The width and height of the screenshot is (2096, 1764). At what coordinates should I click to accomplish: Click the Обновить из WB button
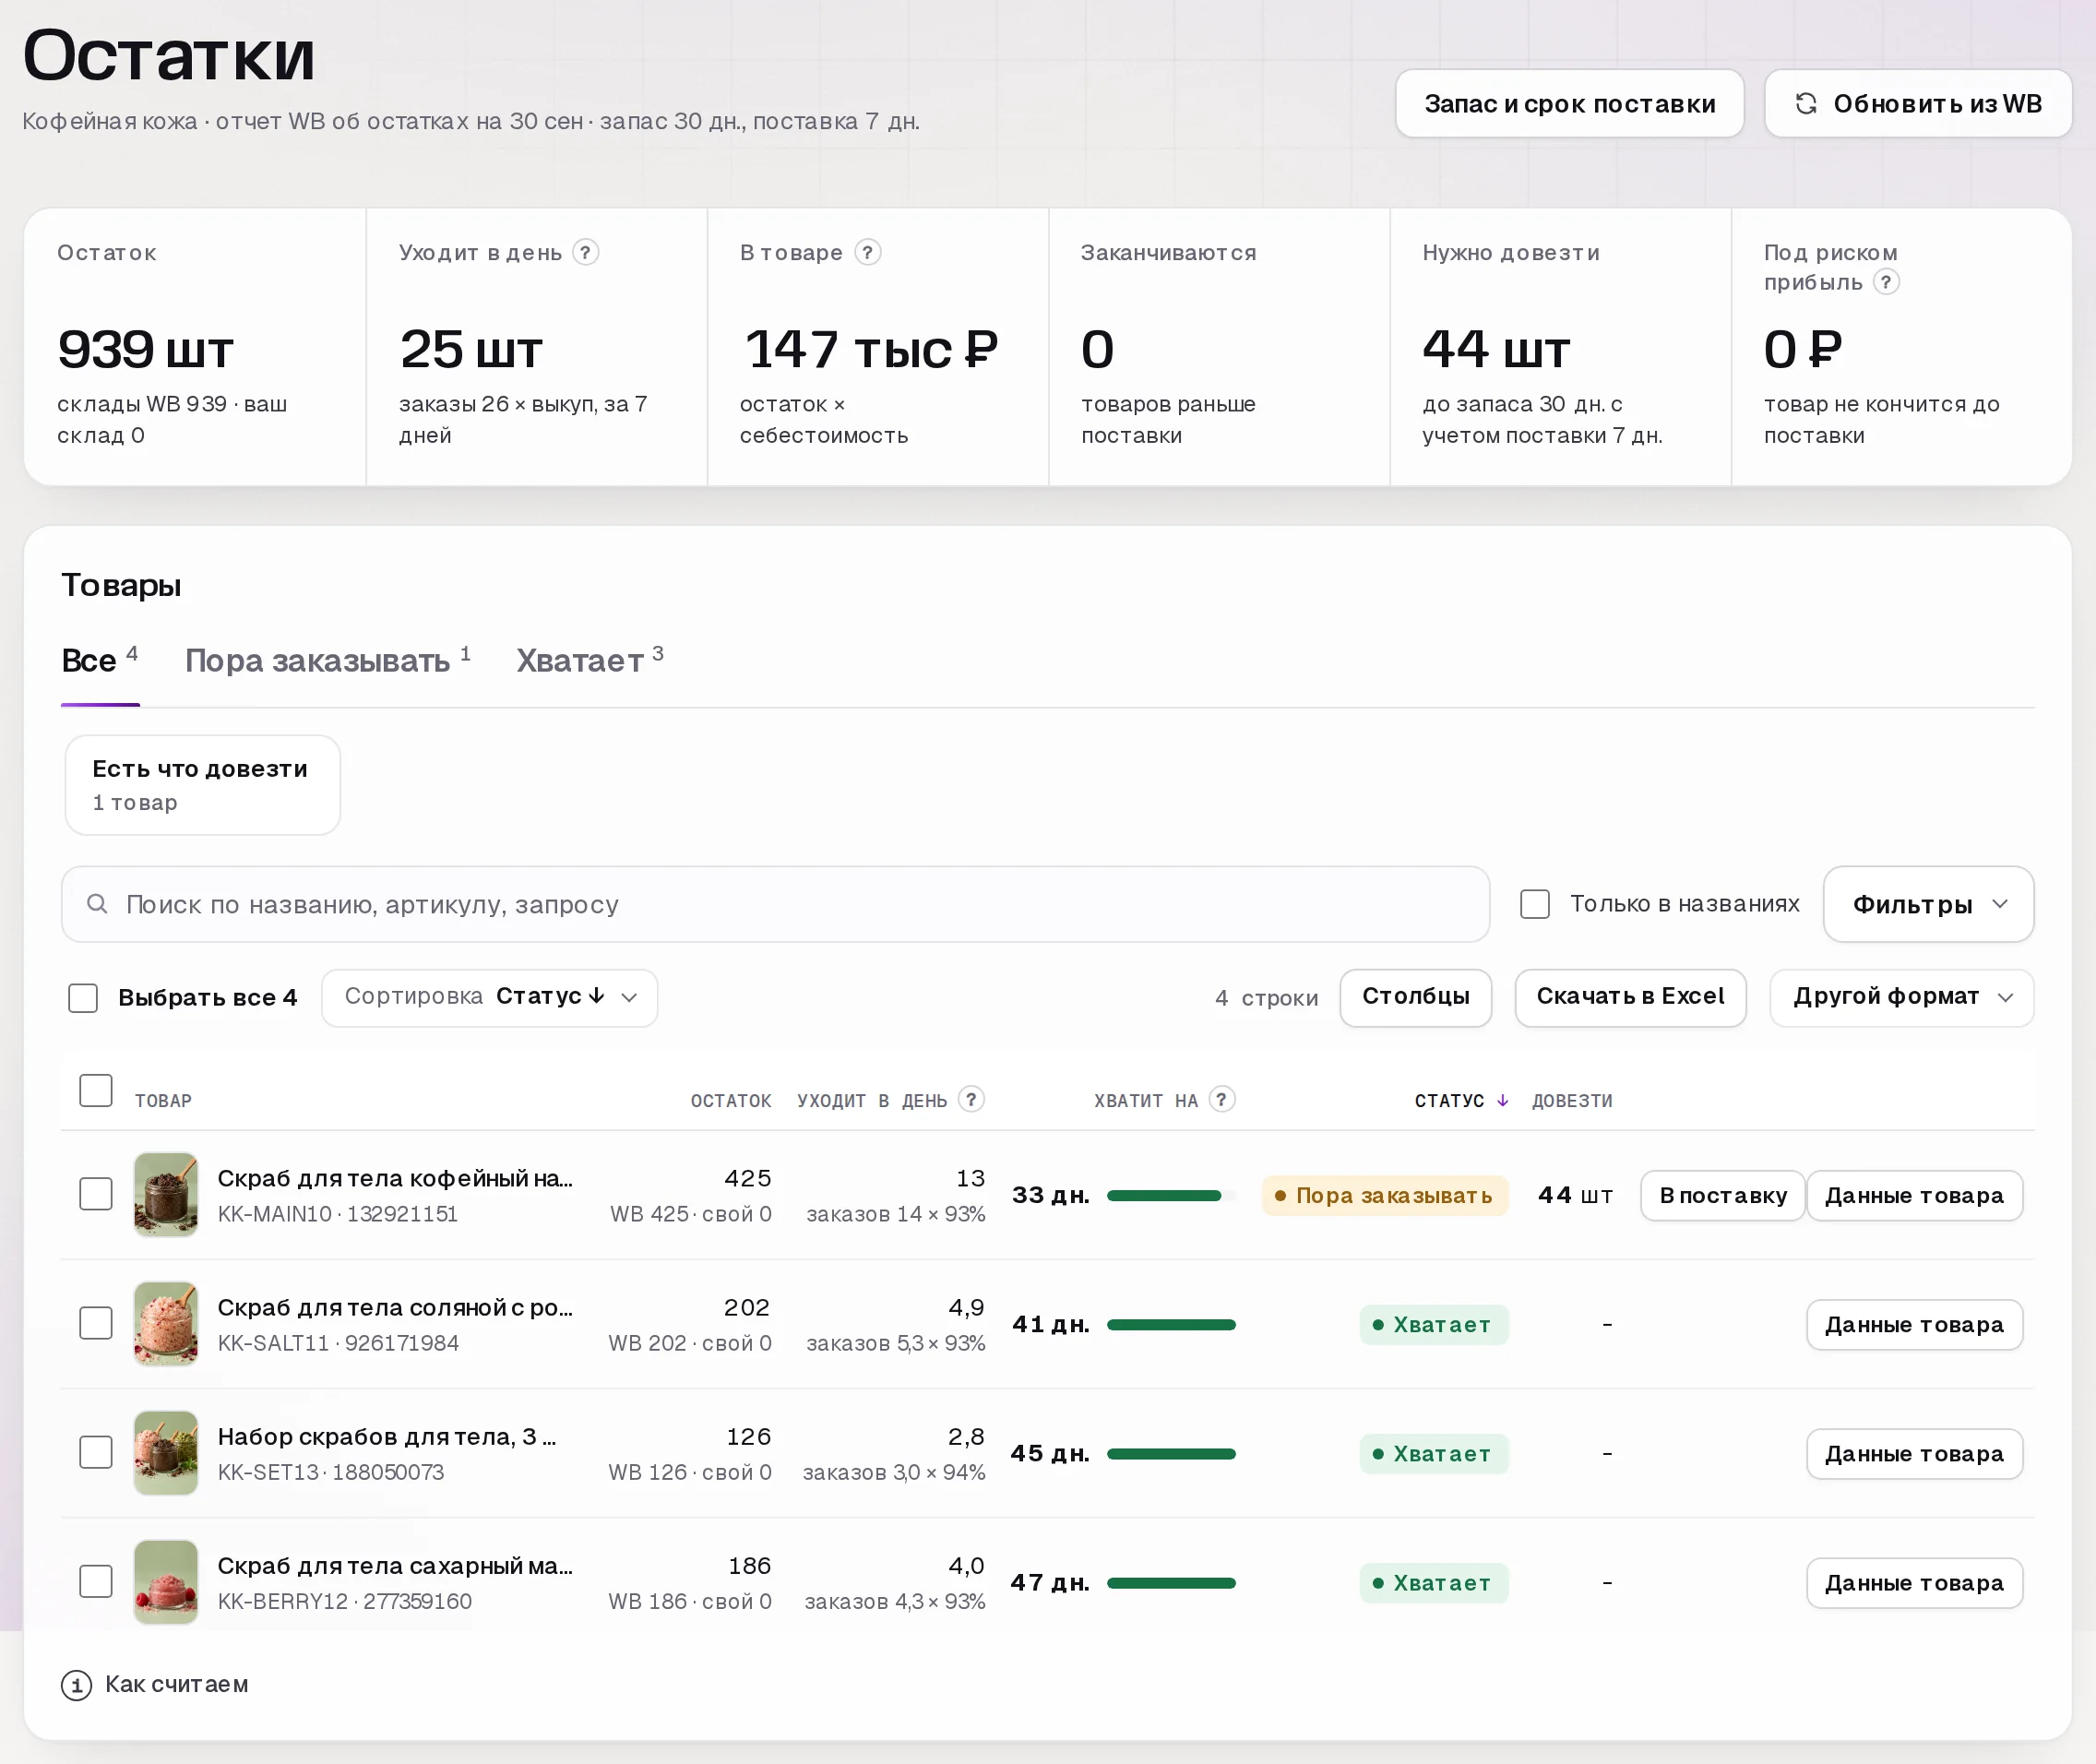point(1917,104)
